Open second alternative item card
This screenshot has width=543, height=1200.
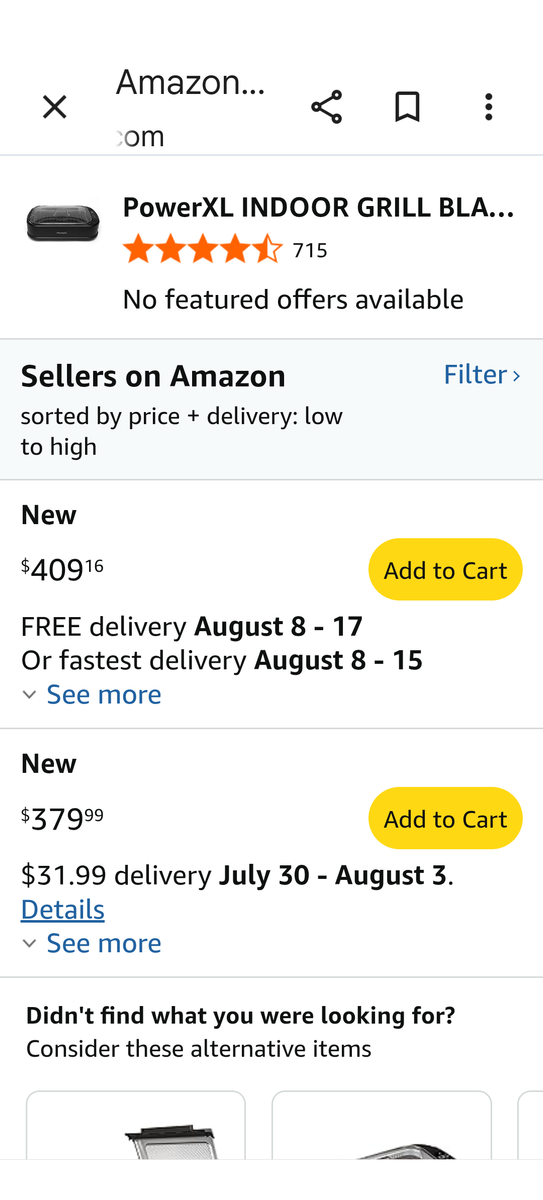(382, 1125)
